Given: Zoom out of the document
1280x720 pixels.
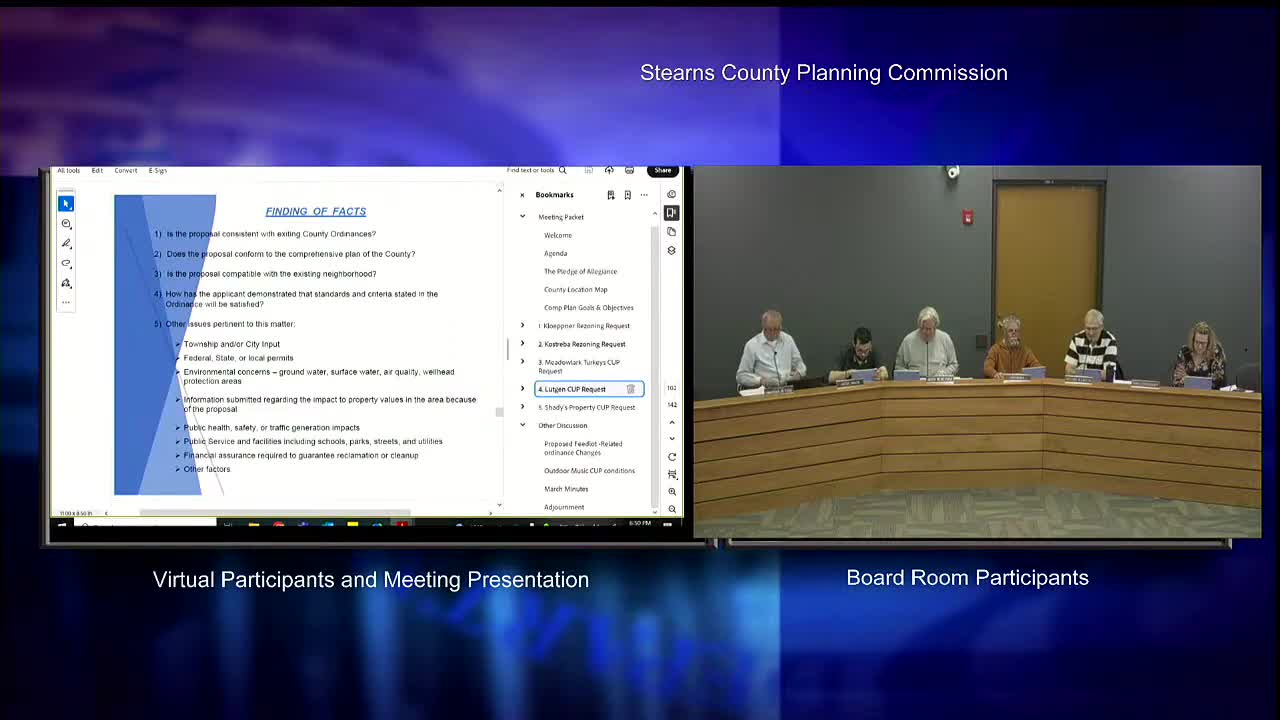Looking at the screenshot, I should [672, 509].
